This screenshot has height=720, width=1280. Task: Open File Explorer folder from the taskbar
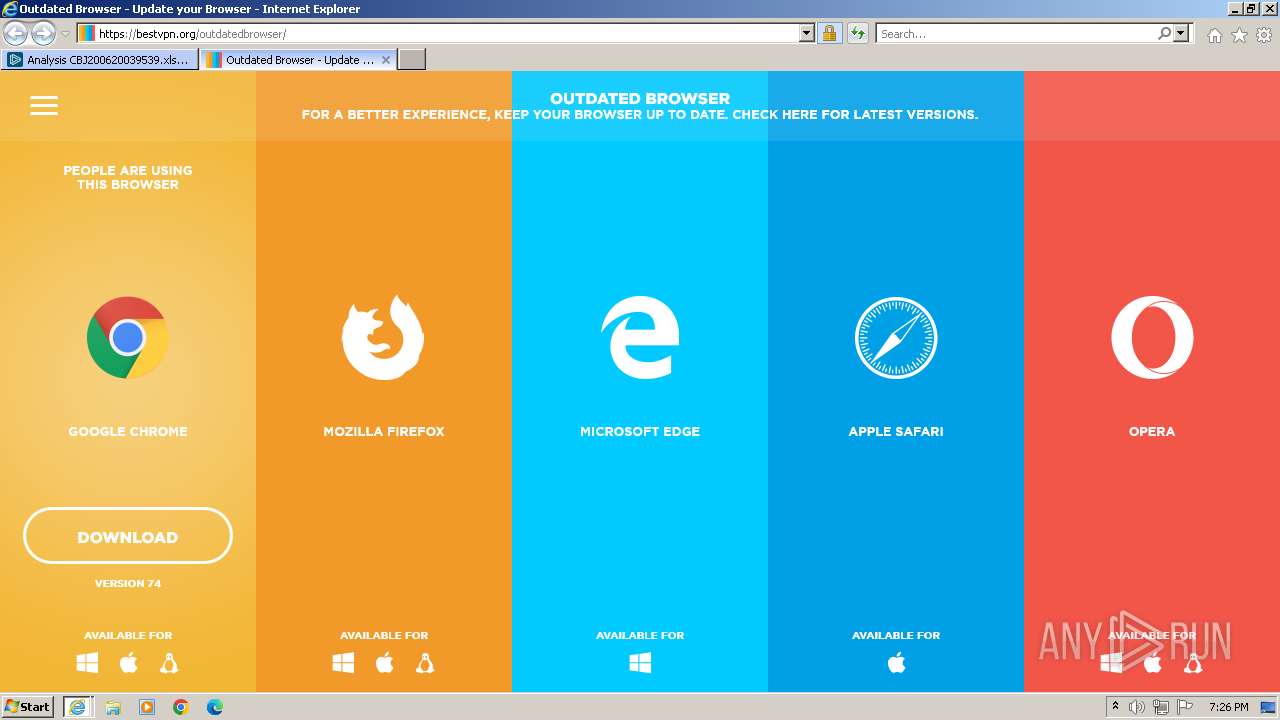[x=113, y=707]
